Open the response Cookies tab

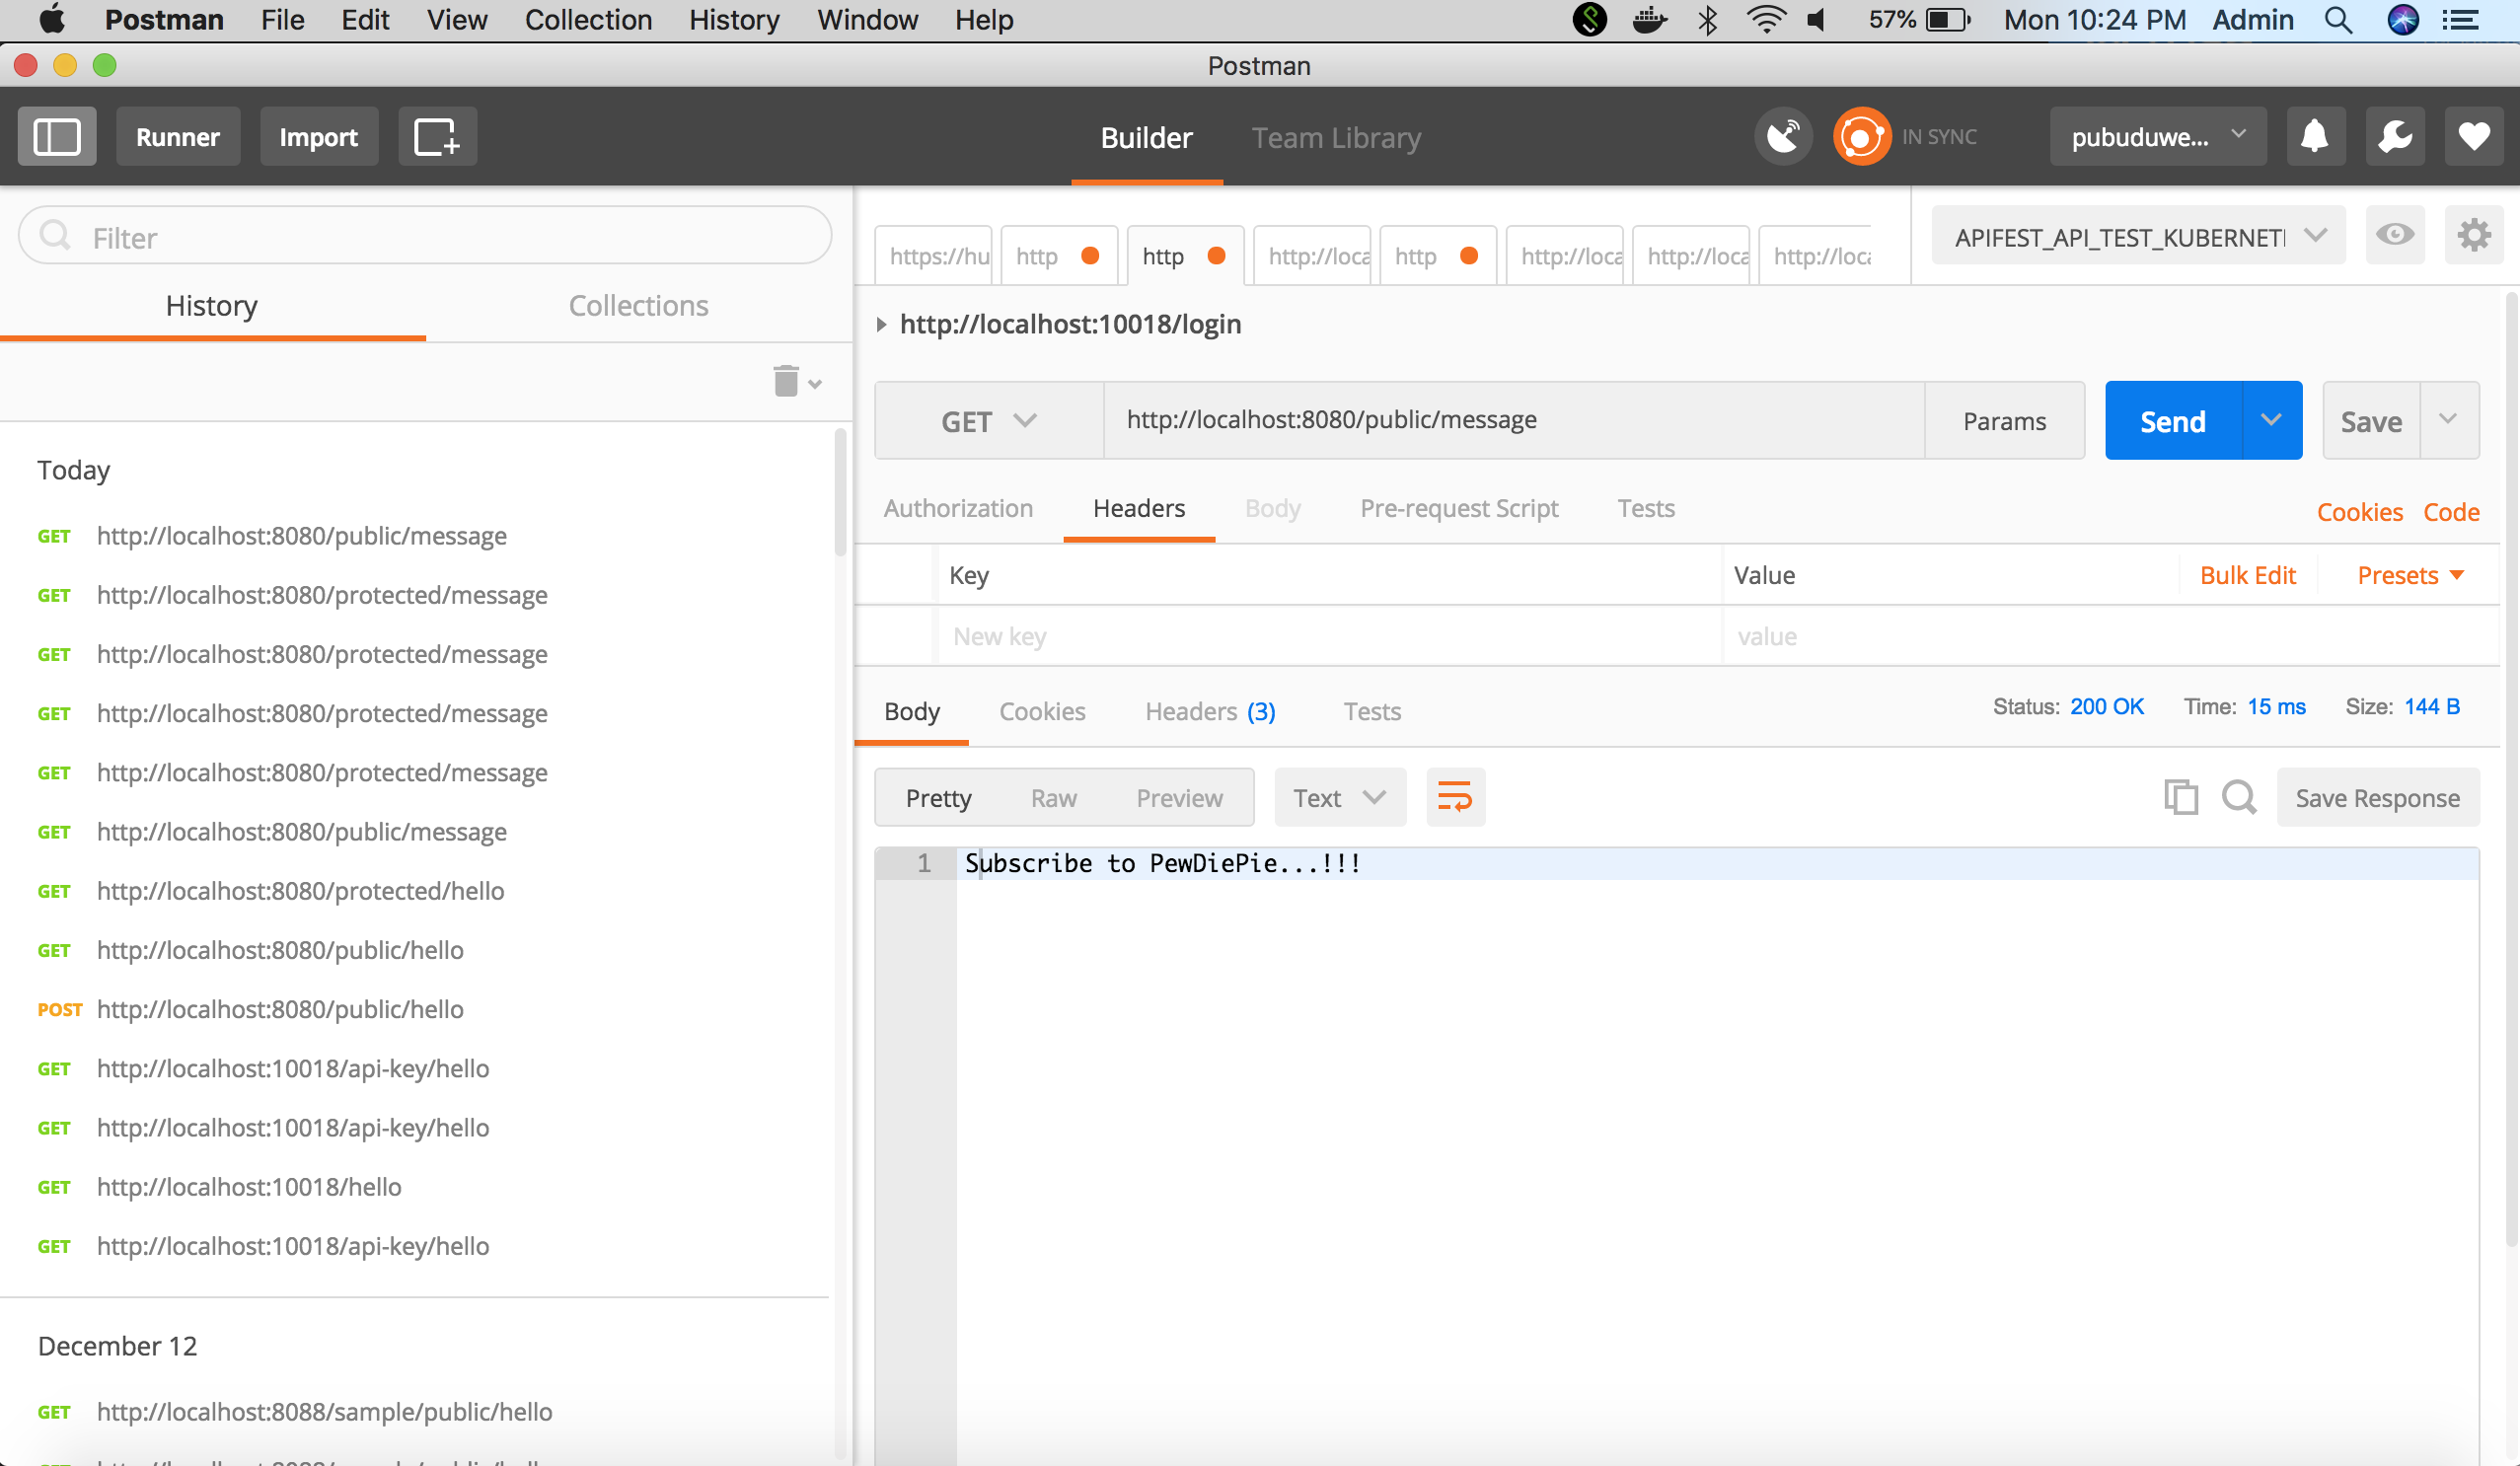tap(1042, 711)
